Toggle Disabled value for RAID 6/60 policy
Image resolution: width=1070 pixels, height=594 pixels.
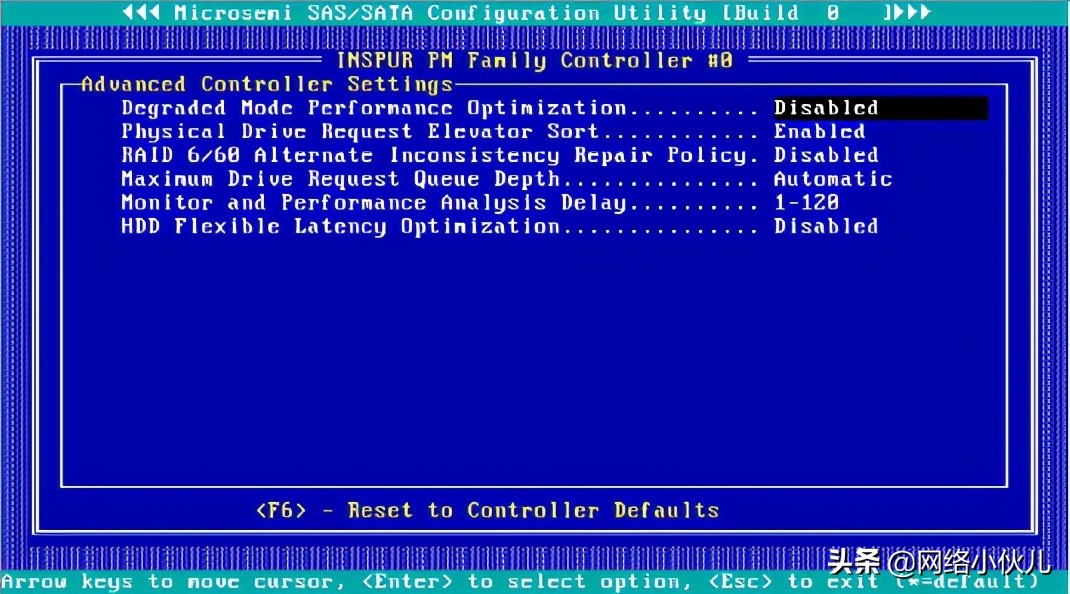point(826,155)
